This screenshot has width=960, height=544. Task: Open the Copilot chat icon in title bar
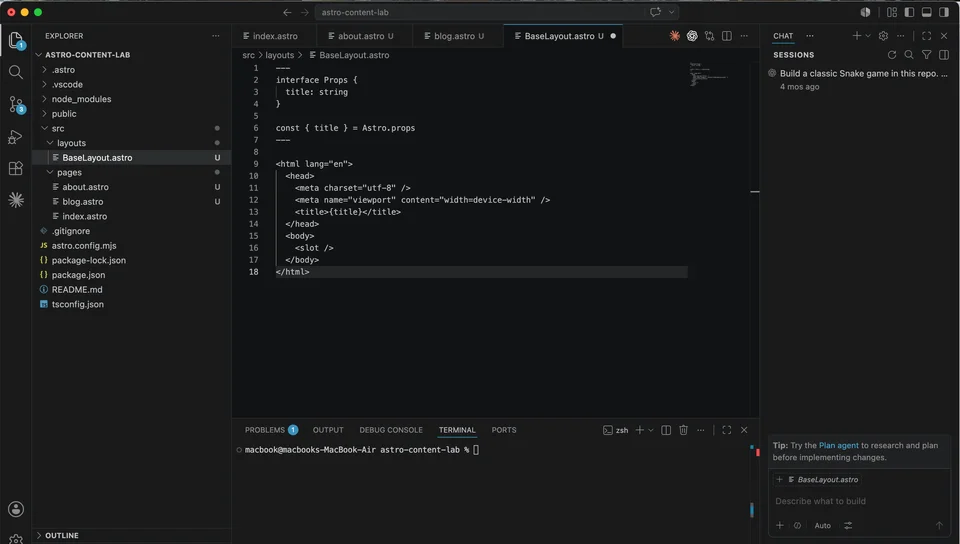(x=656, y=12)
